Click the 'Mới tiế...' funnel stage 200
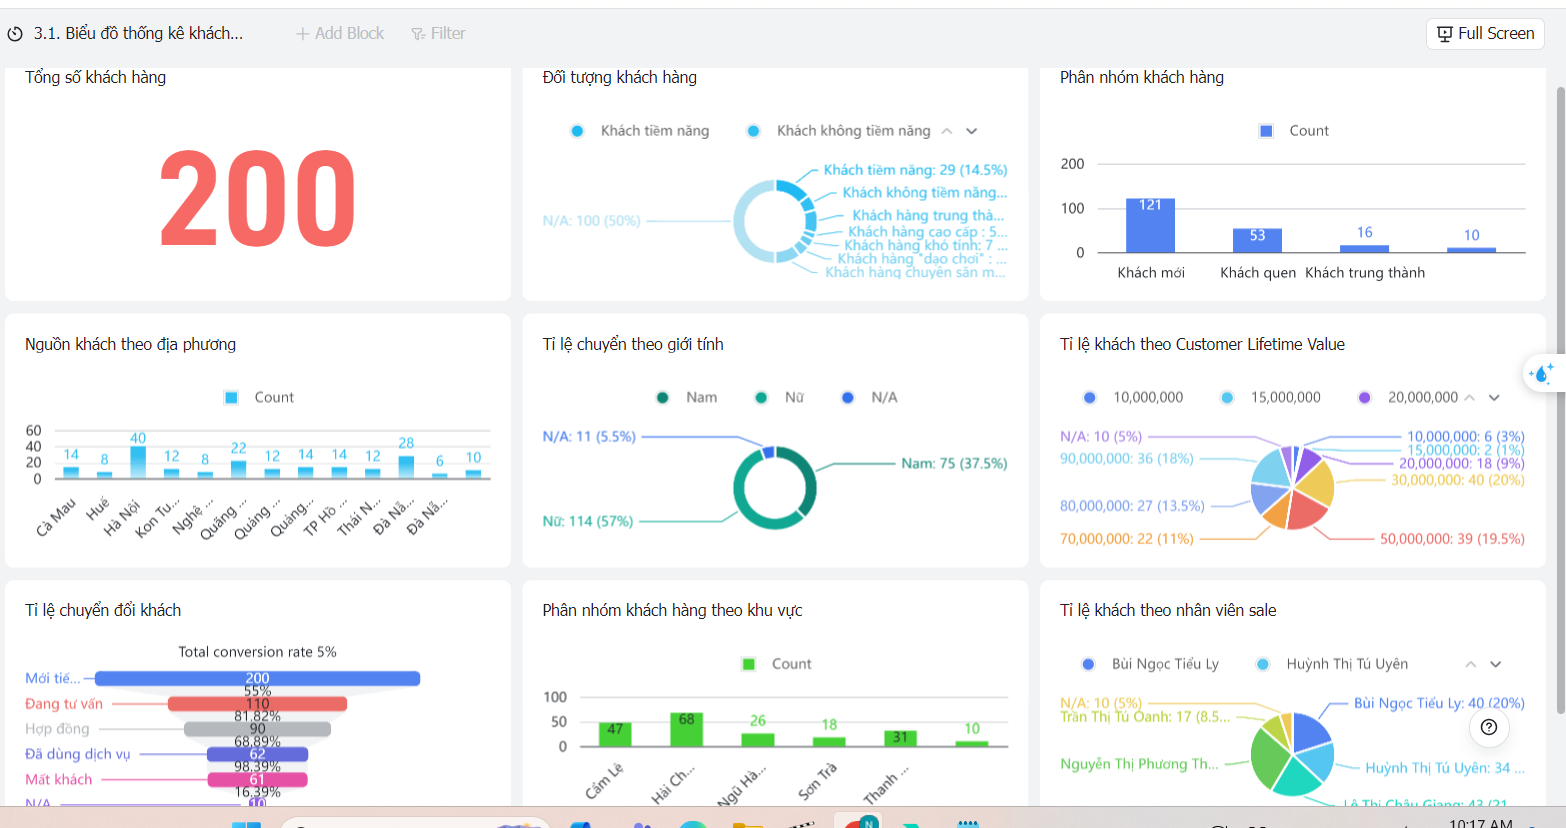The height and width of the screenshot is (828, 1566). coord(257,679)
